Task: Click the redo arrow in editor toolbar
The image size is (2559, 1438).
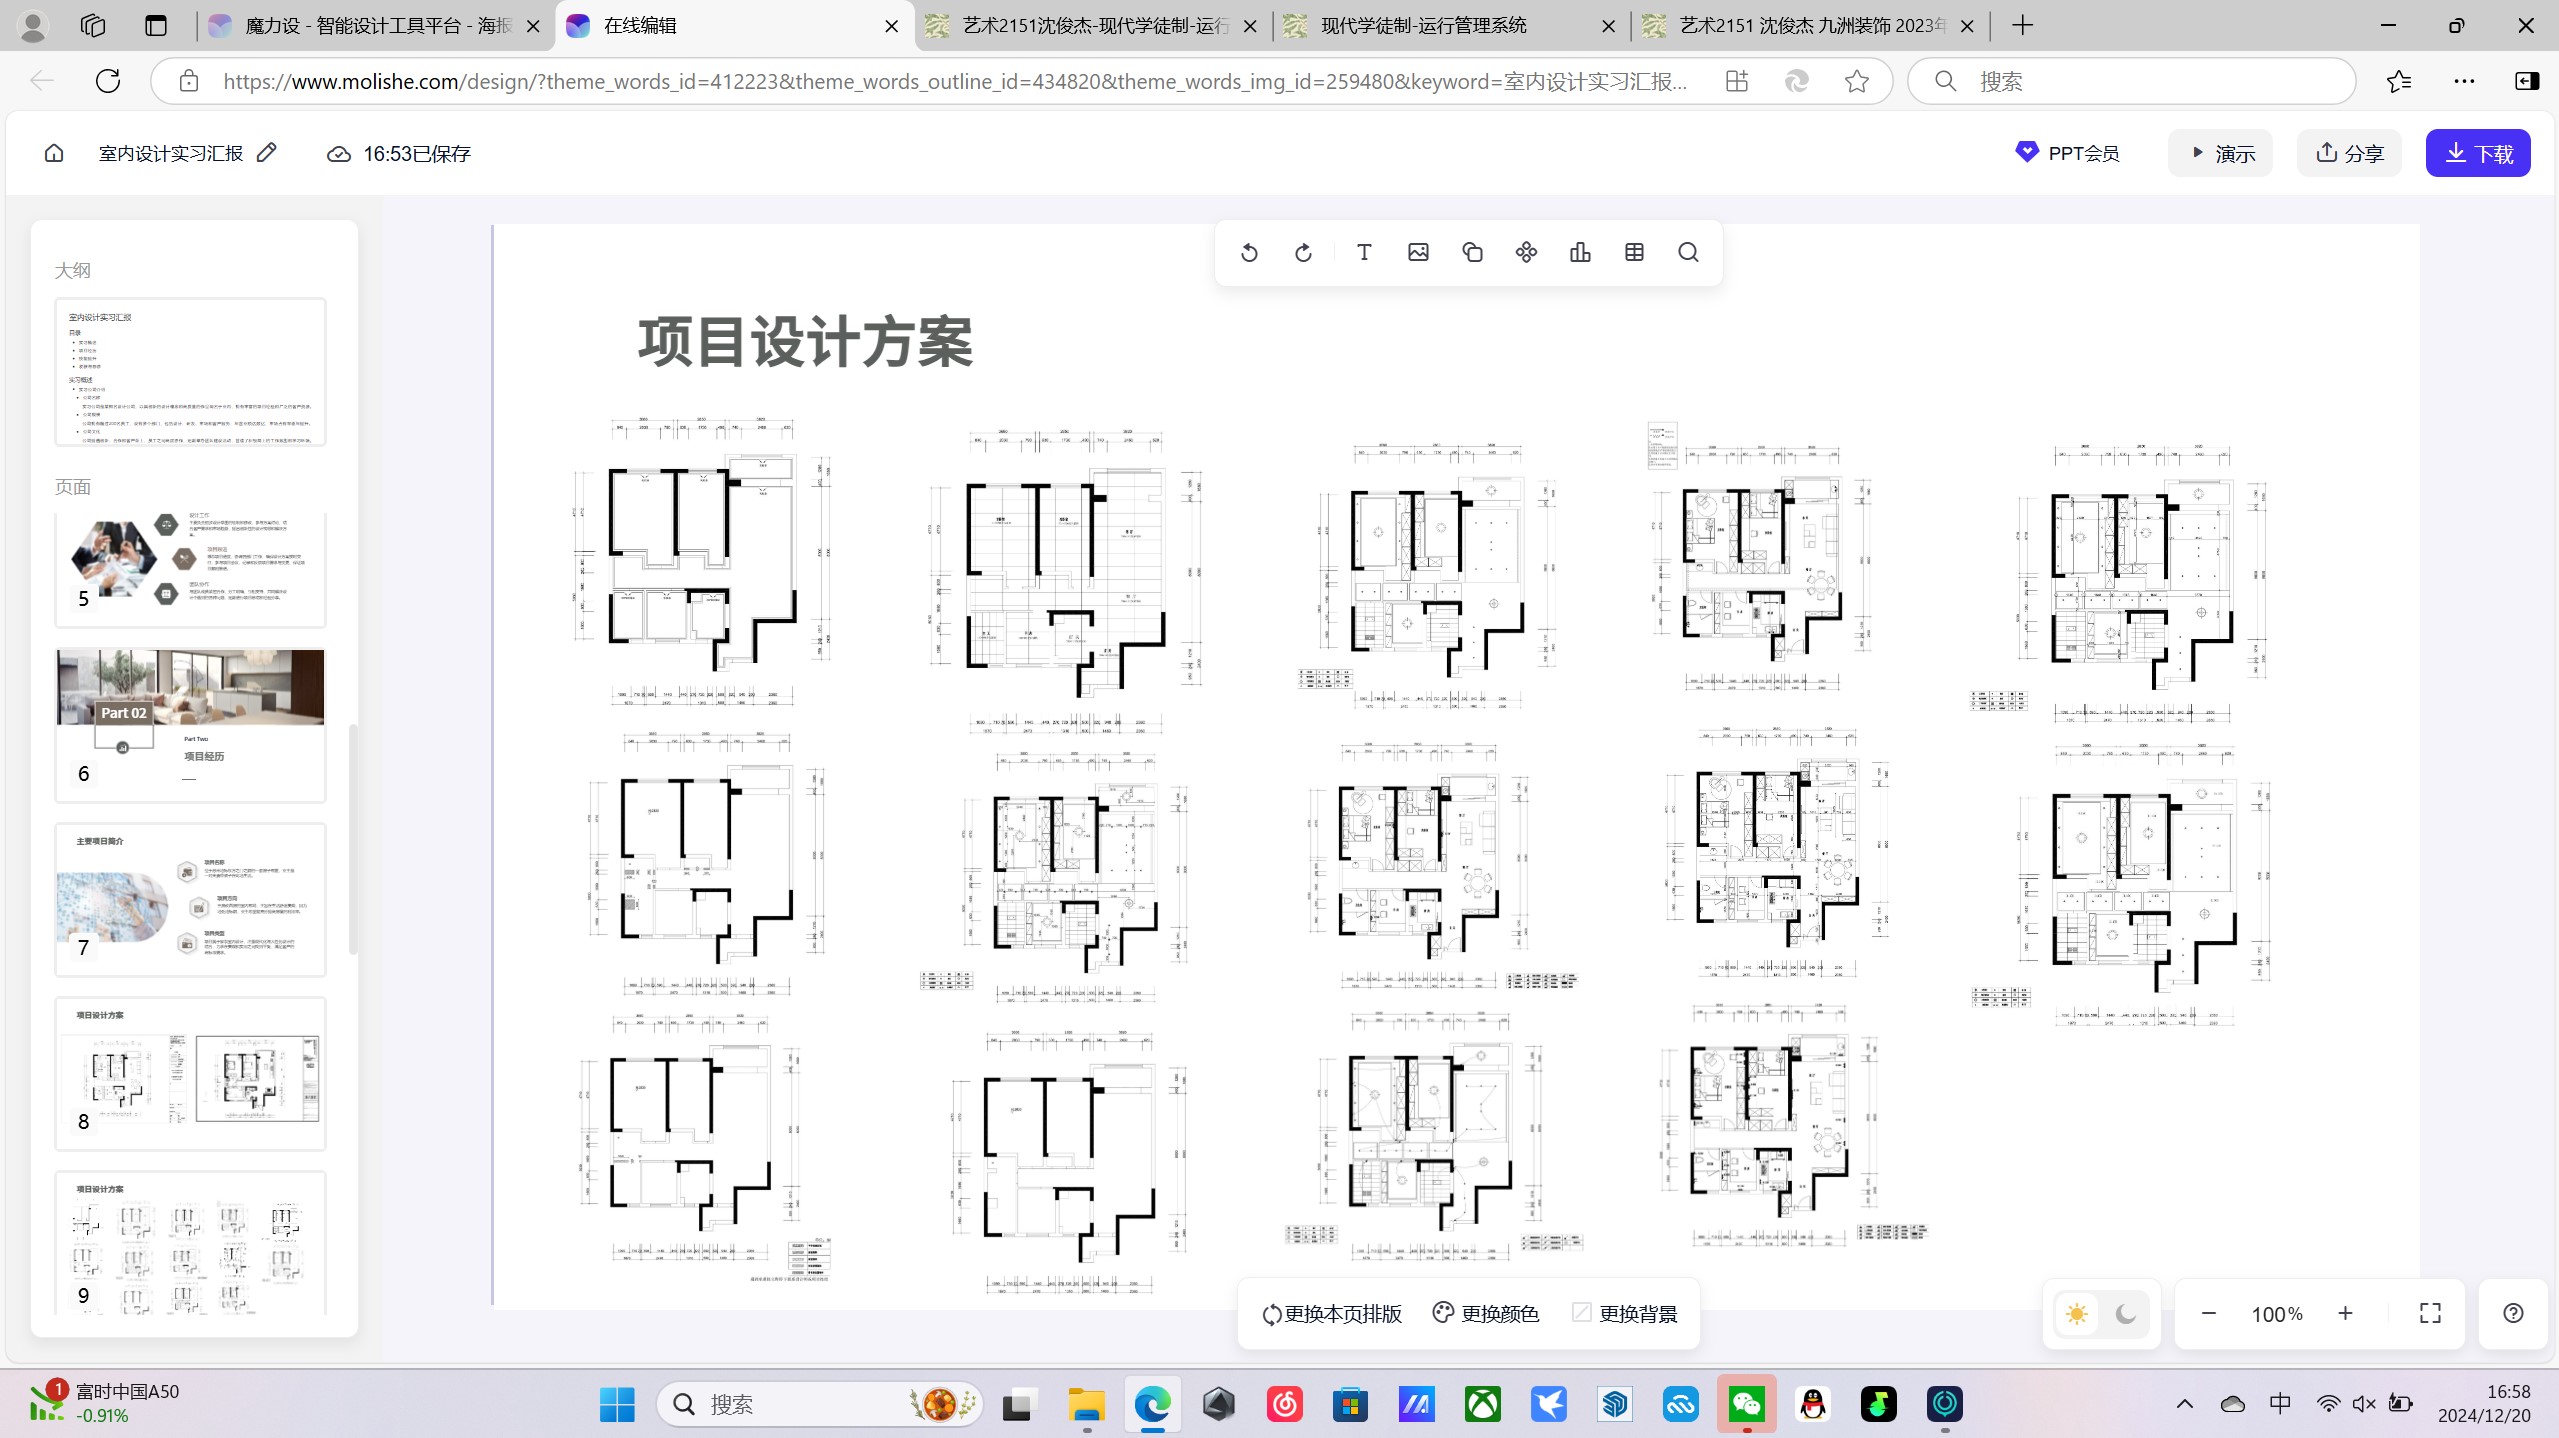Action: pos(1303,253)
